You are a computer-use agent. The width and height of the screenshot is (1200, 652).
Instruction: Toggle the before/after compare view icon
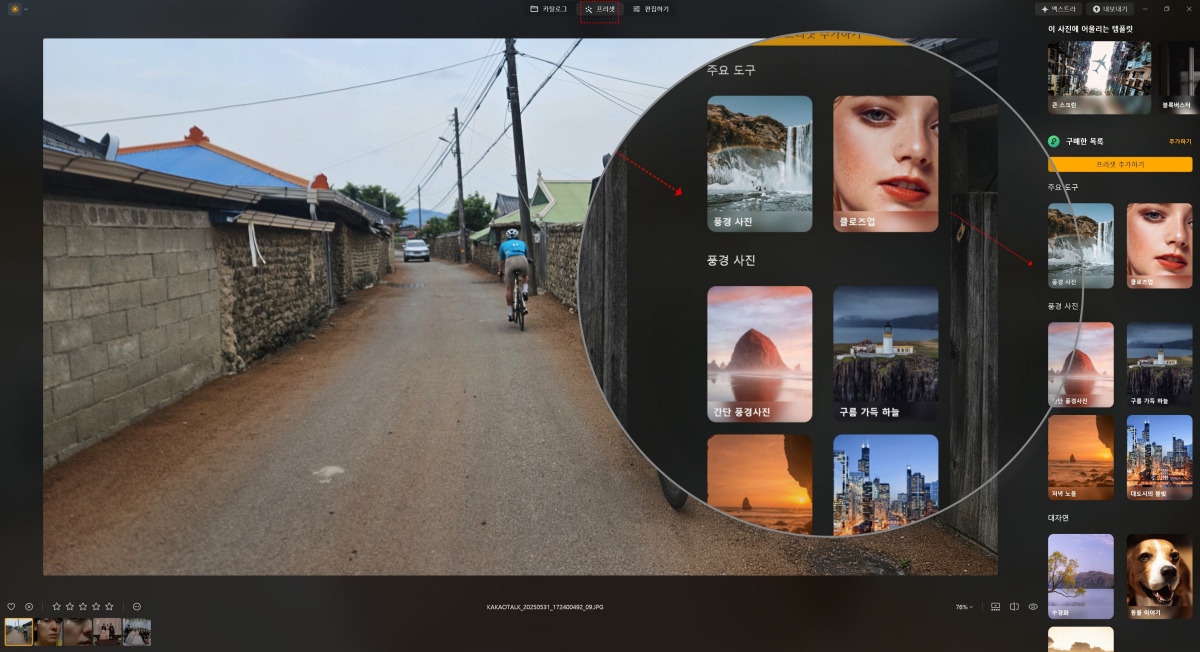[x=1014, y=607]
